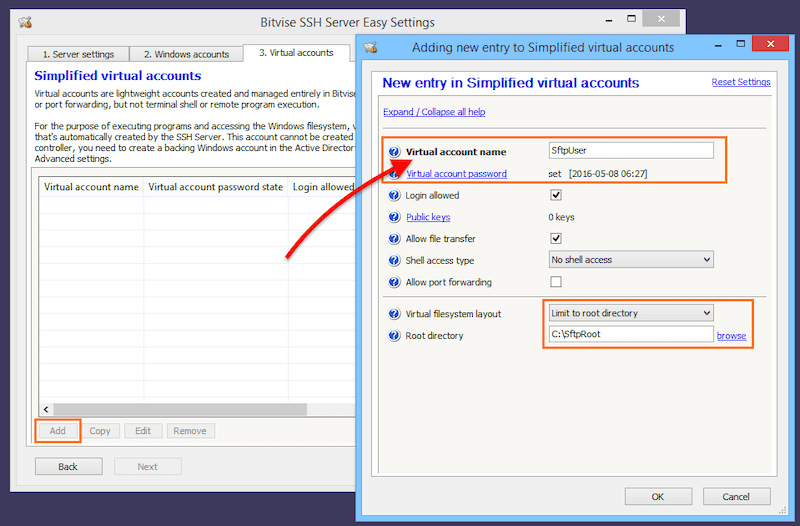
Task: Toggle the Login allowed checkbox
Action: (x=556, y=195)
